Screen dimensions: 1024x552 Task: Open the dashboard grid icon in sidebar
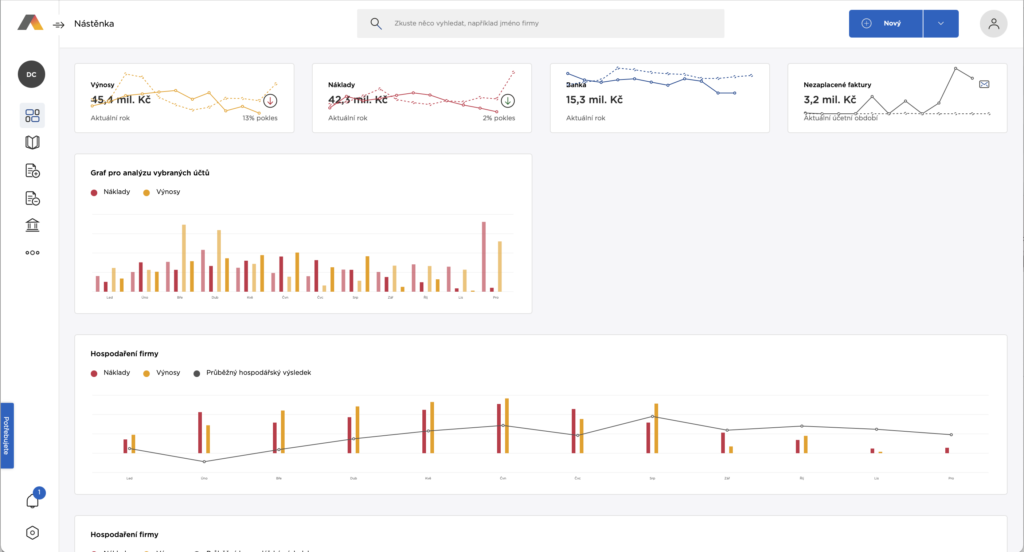click(32, 115)
